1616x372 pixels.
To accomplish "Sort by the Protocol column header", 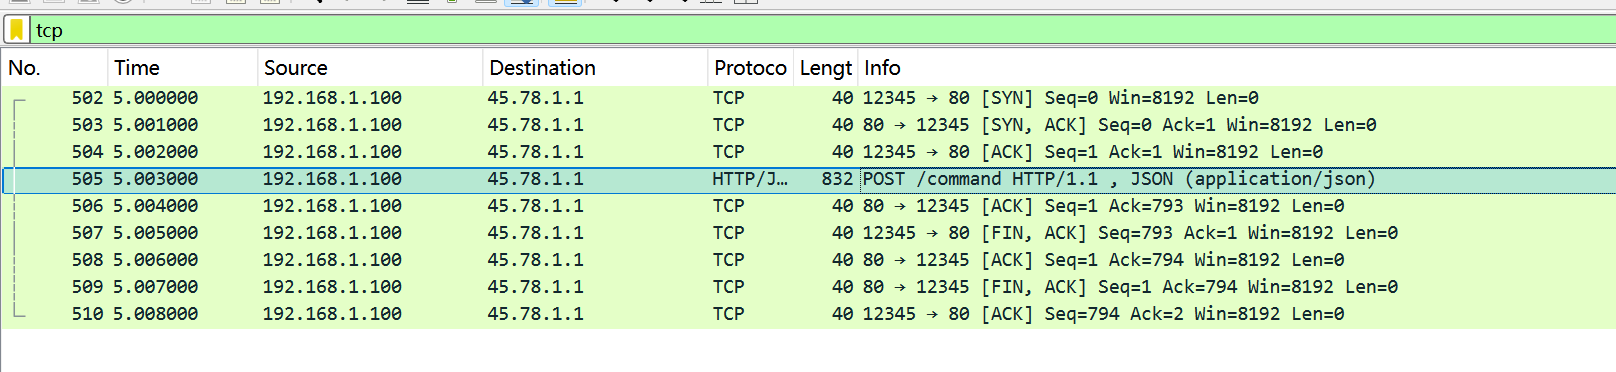I will [x=750, y=68].
